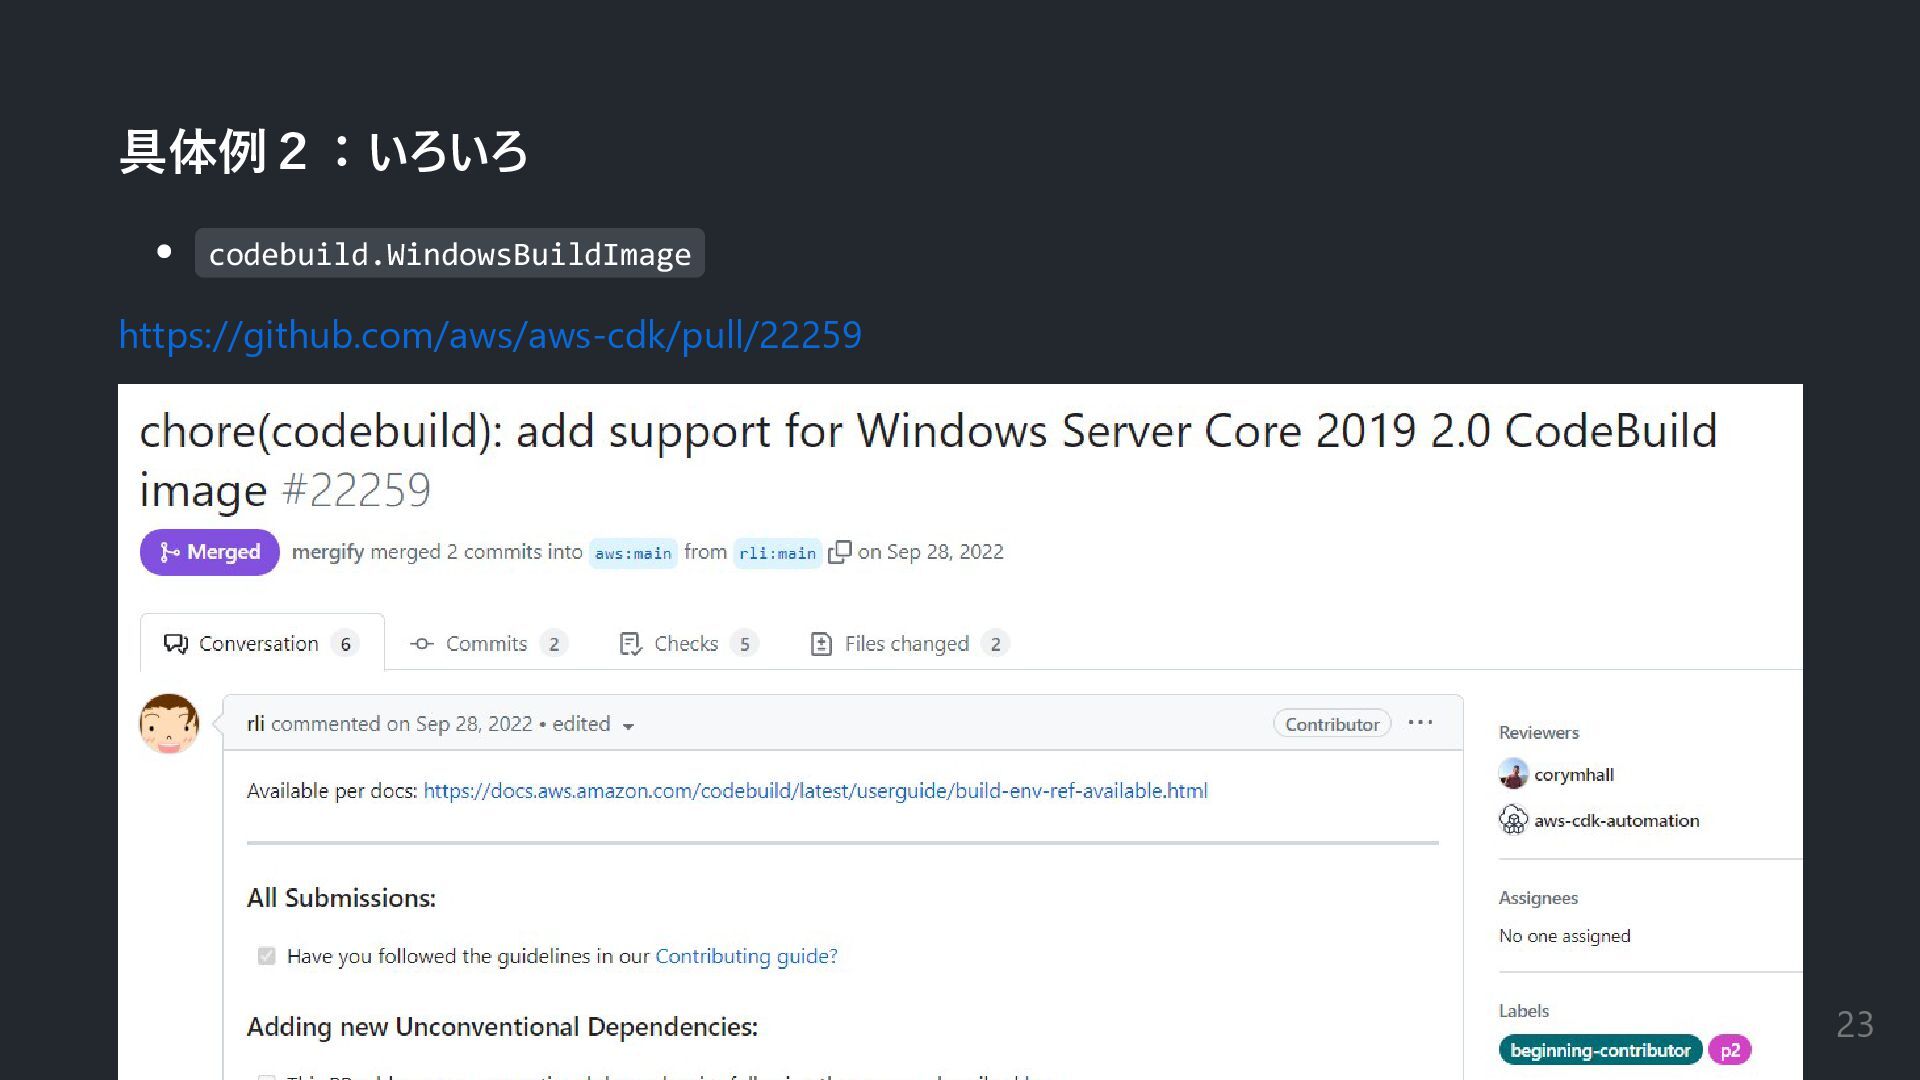The image size is (1920, 1080).
Task: Open the rli:main branch label
Action: pos(777,553)
